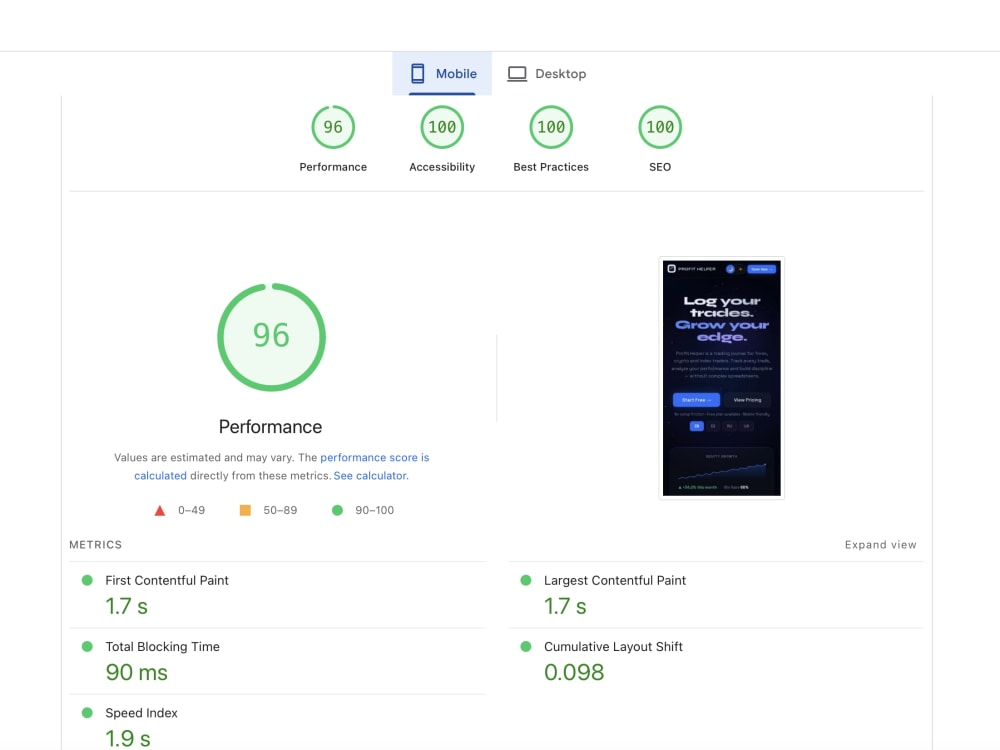Click Speed Index green status dot
Image resolution: width=1000 pixels, height=750 pixels.
click(x=87, y=713)
